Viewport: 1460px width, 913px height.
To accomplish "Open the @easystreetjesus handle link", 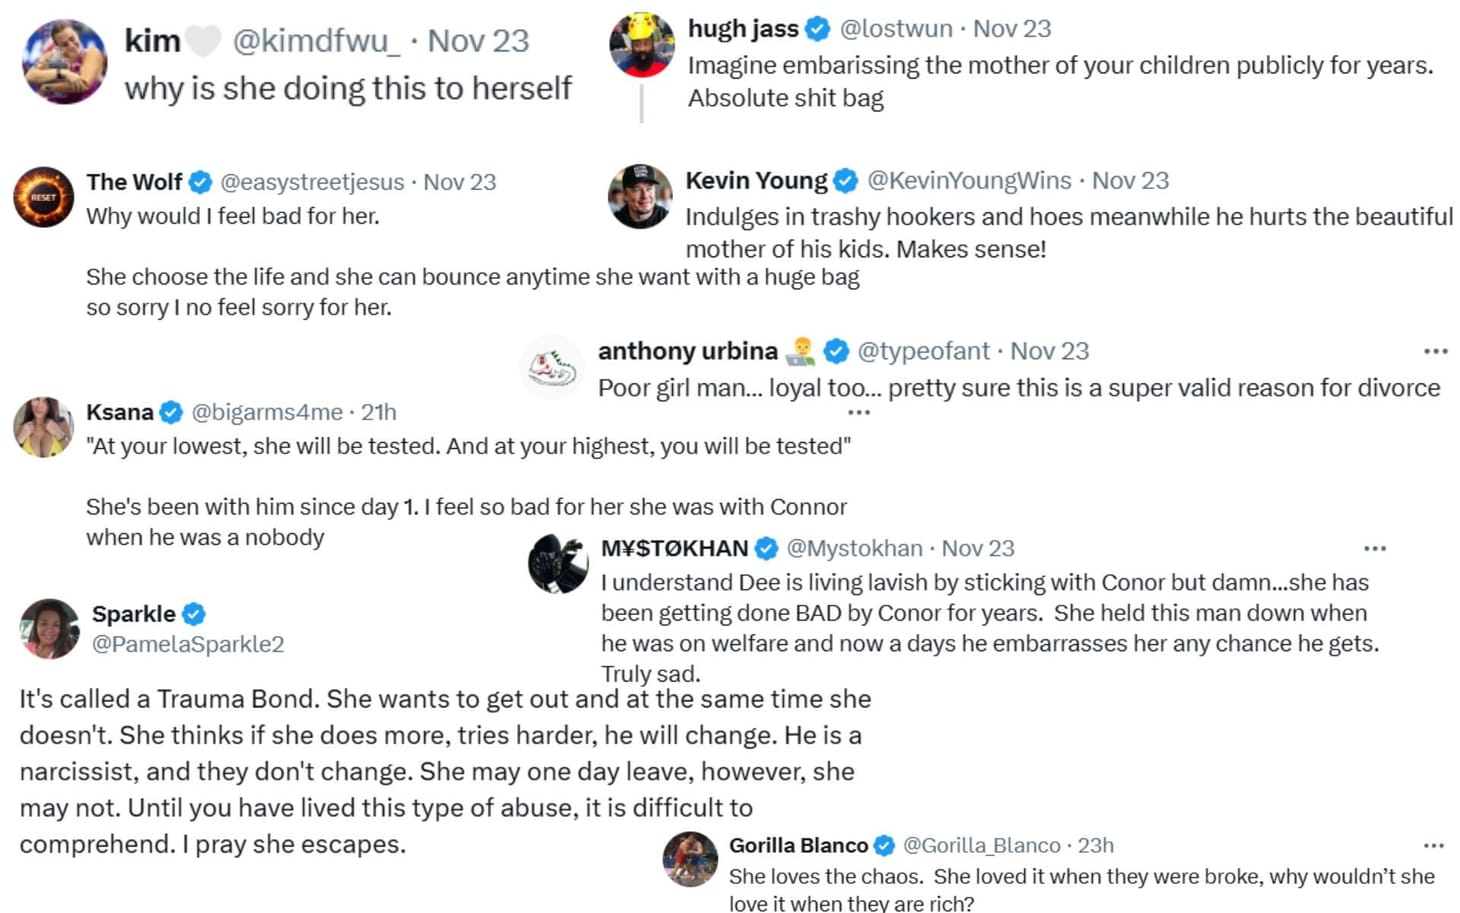I will pyautogui.click(x=312, y=182).
